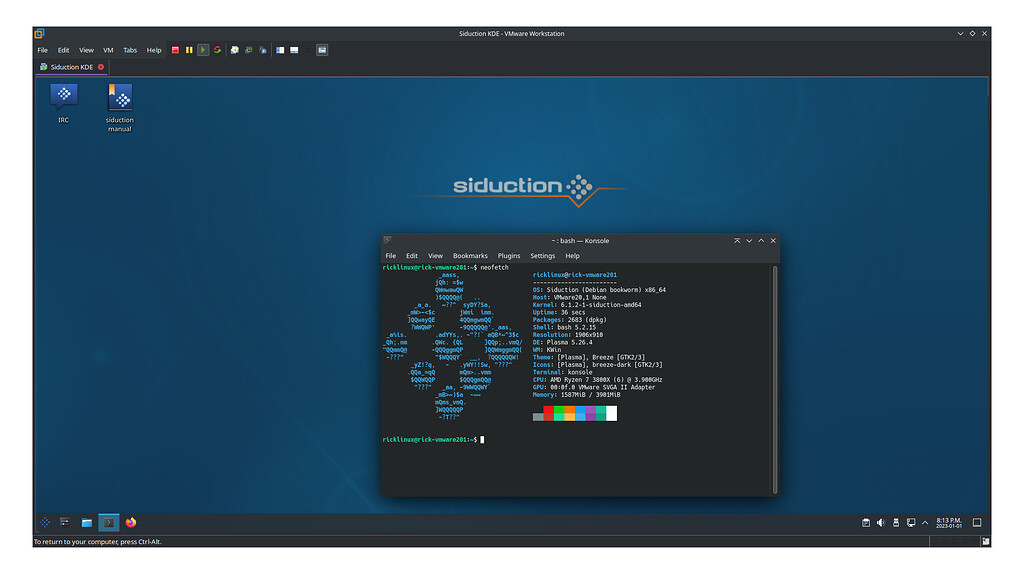This screenshot has width=1024, height=586.
Task: Mute the system volume in the tray
Action: click(x=880, y=522)
